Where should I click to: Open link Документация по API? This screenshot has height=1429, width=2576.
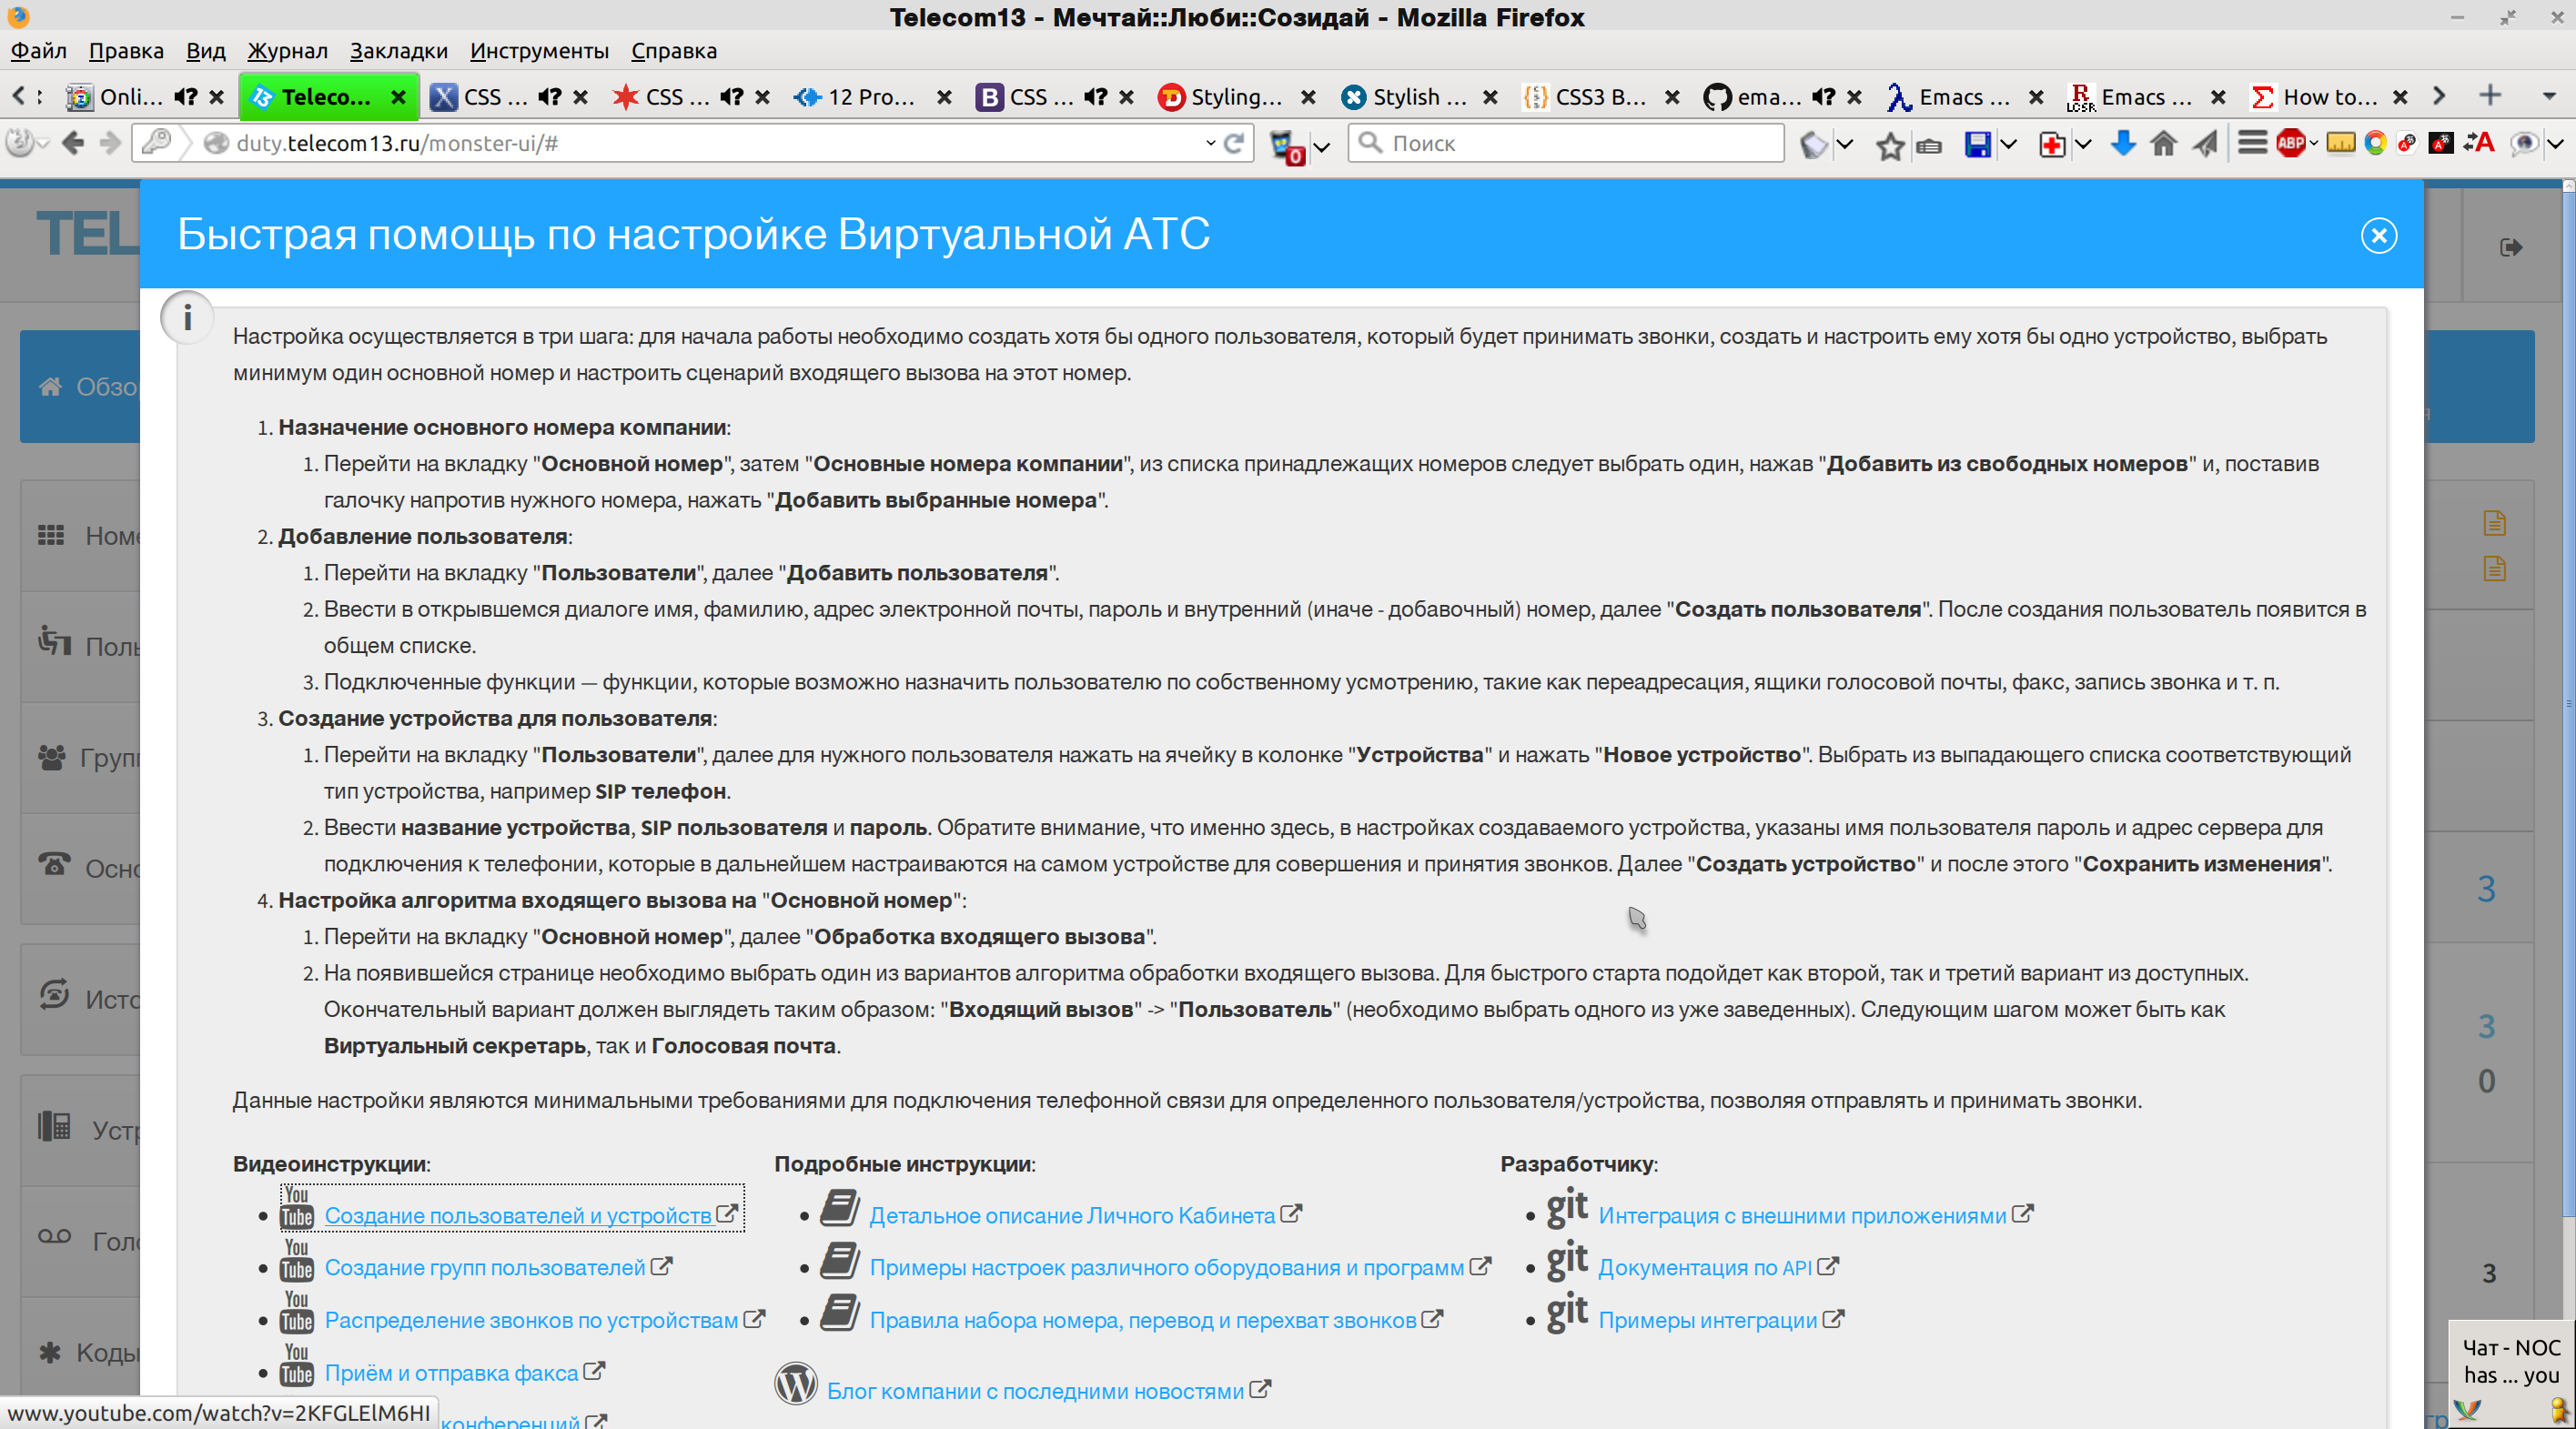tap(1705, 1268)
